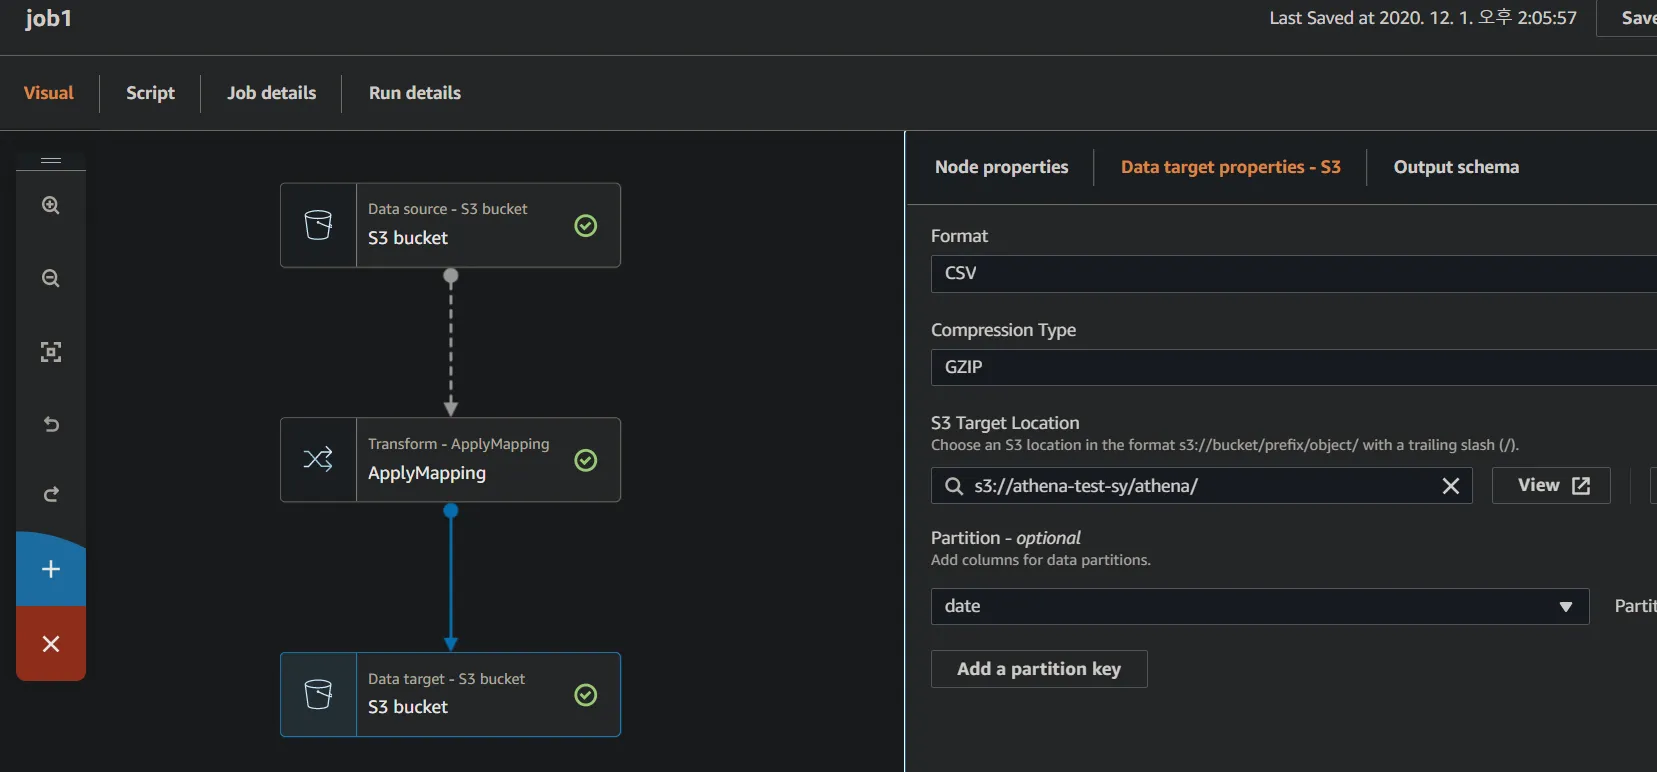
Task: Open the Compression Type dropdown showing GZIP
Action: pyautogui.click(x=1290, y=368)
